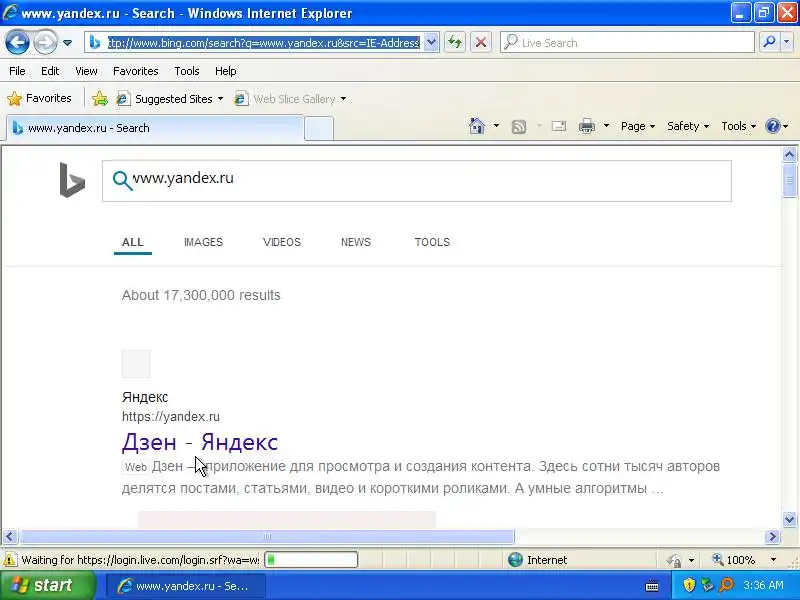Expand Web Slice Gallery dropdown arrow
The image size is (800, 600).
click(x=343, y=98)
